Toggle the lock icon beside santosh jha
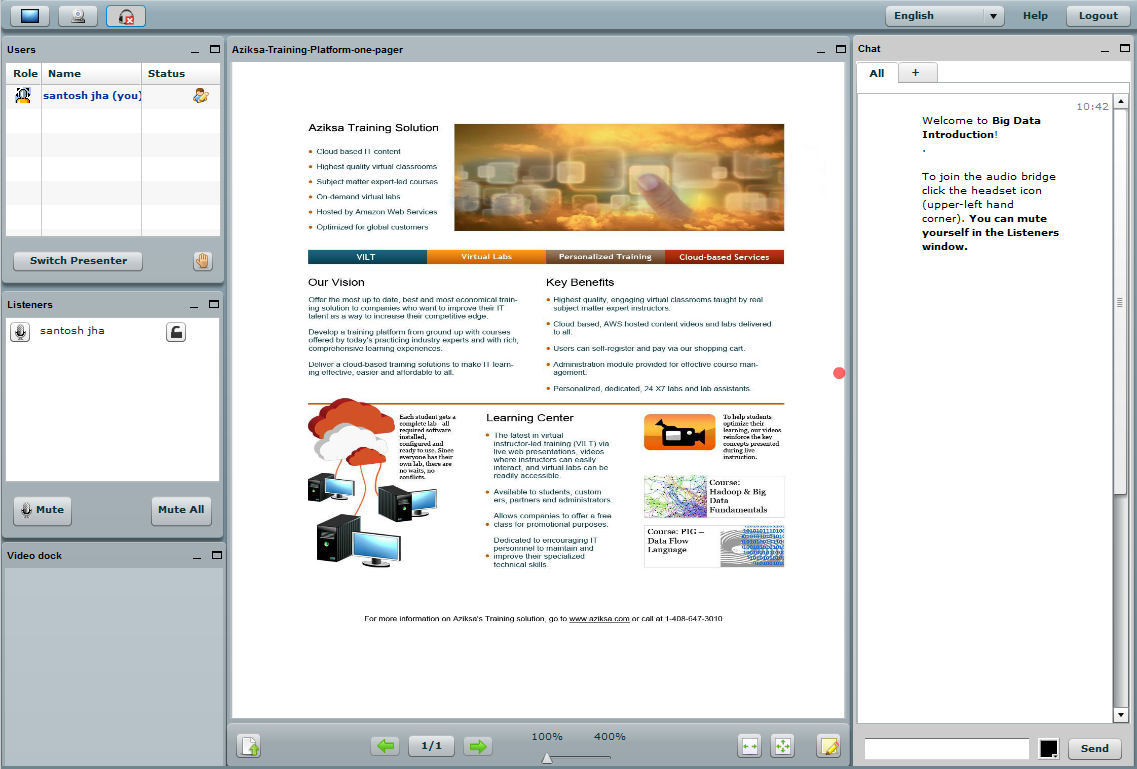This screenshot has height=769, width=1137. [x=176, y=332]
